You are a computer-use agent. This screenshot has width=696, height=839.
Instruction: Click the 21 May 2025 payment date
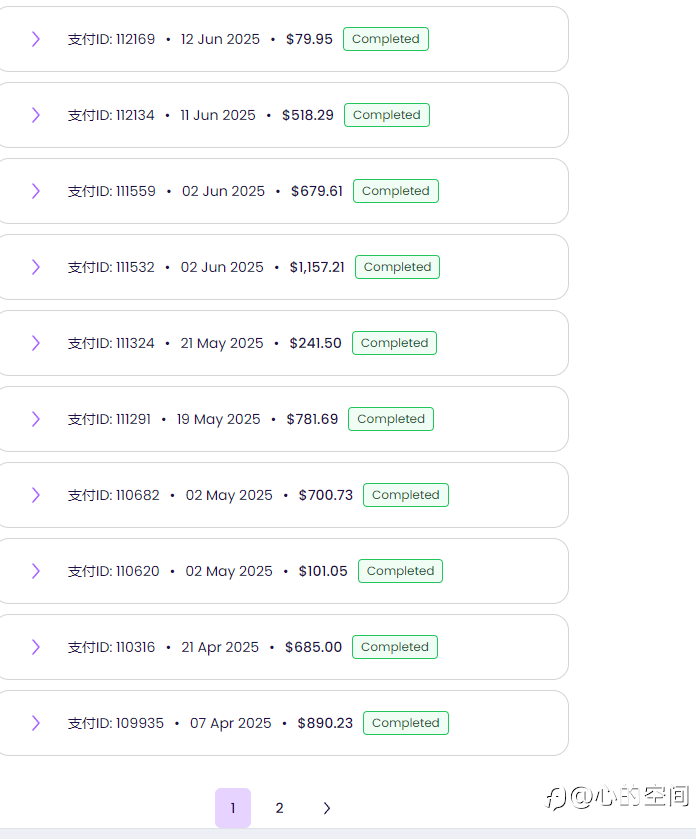coord(222,343)
